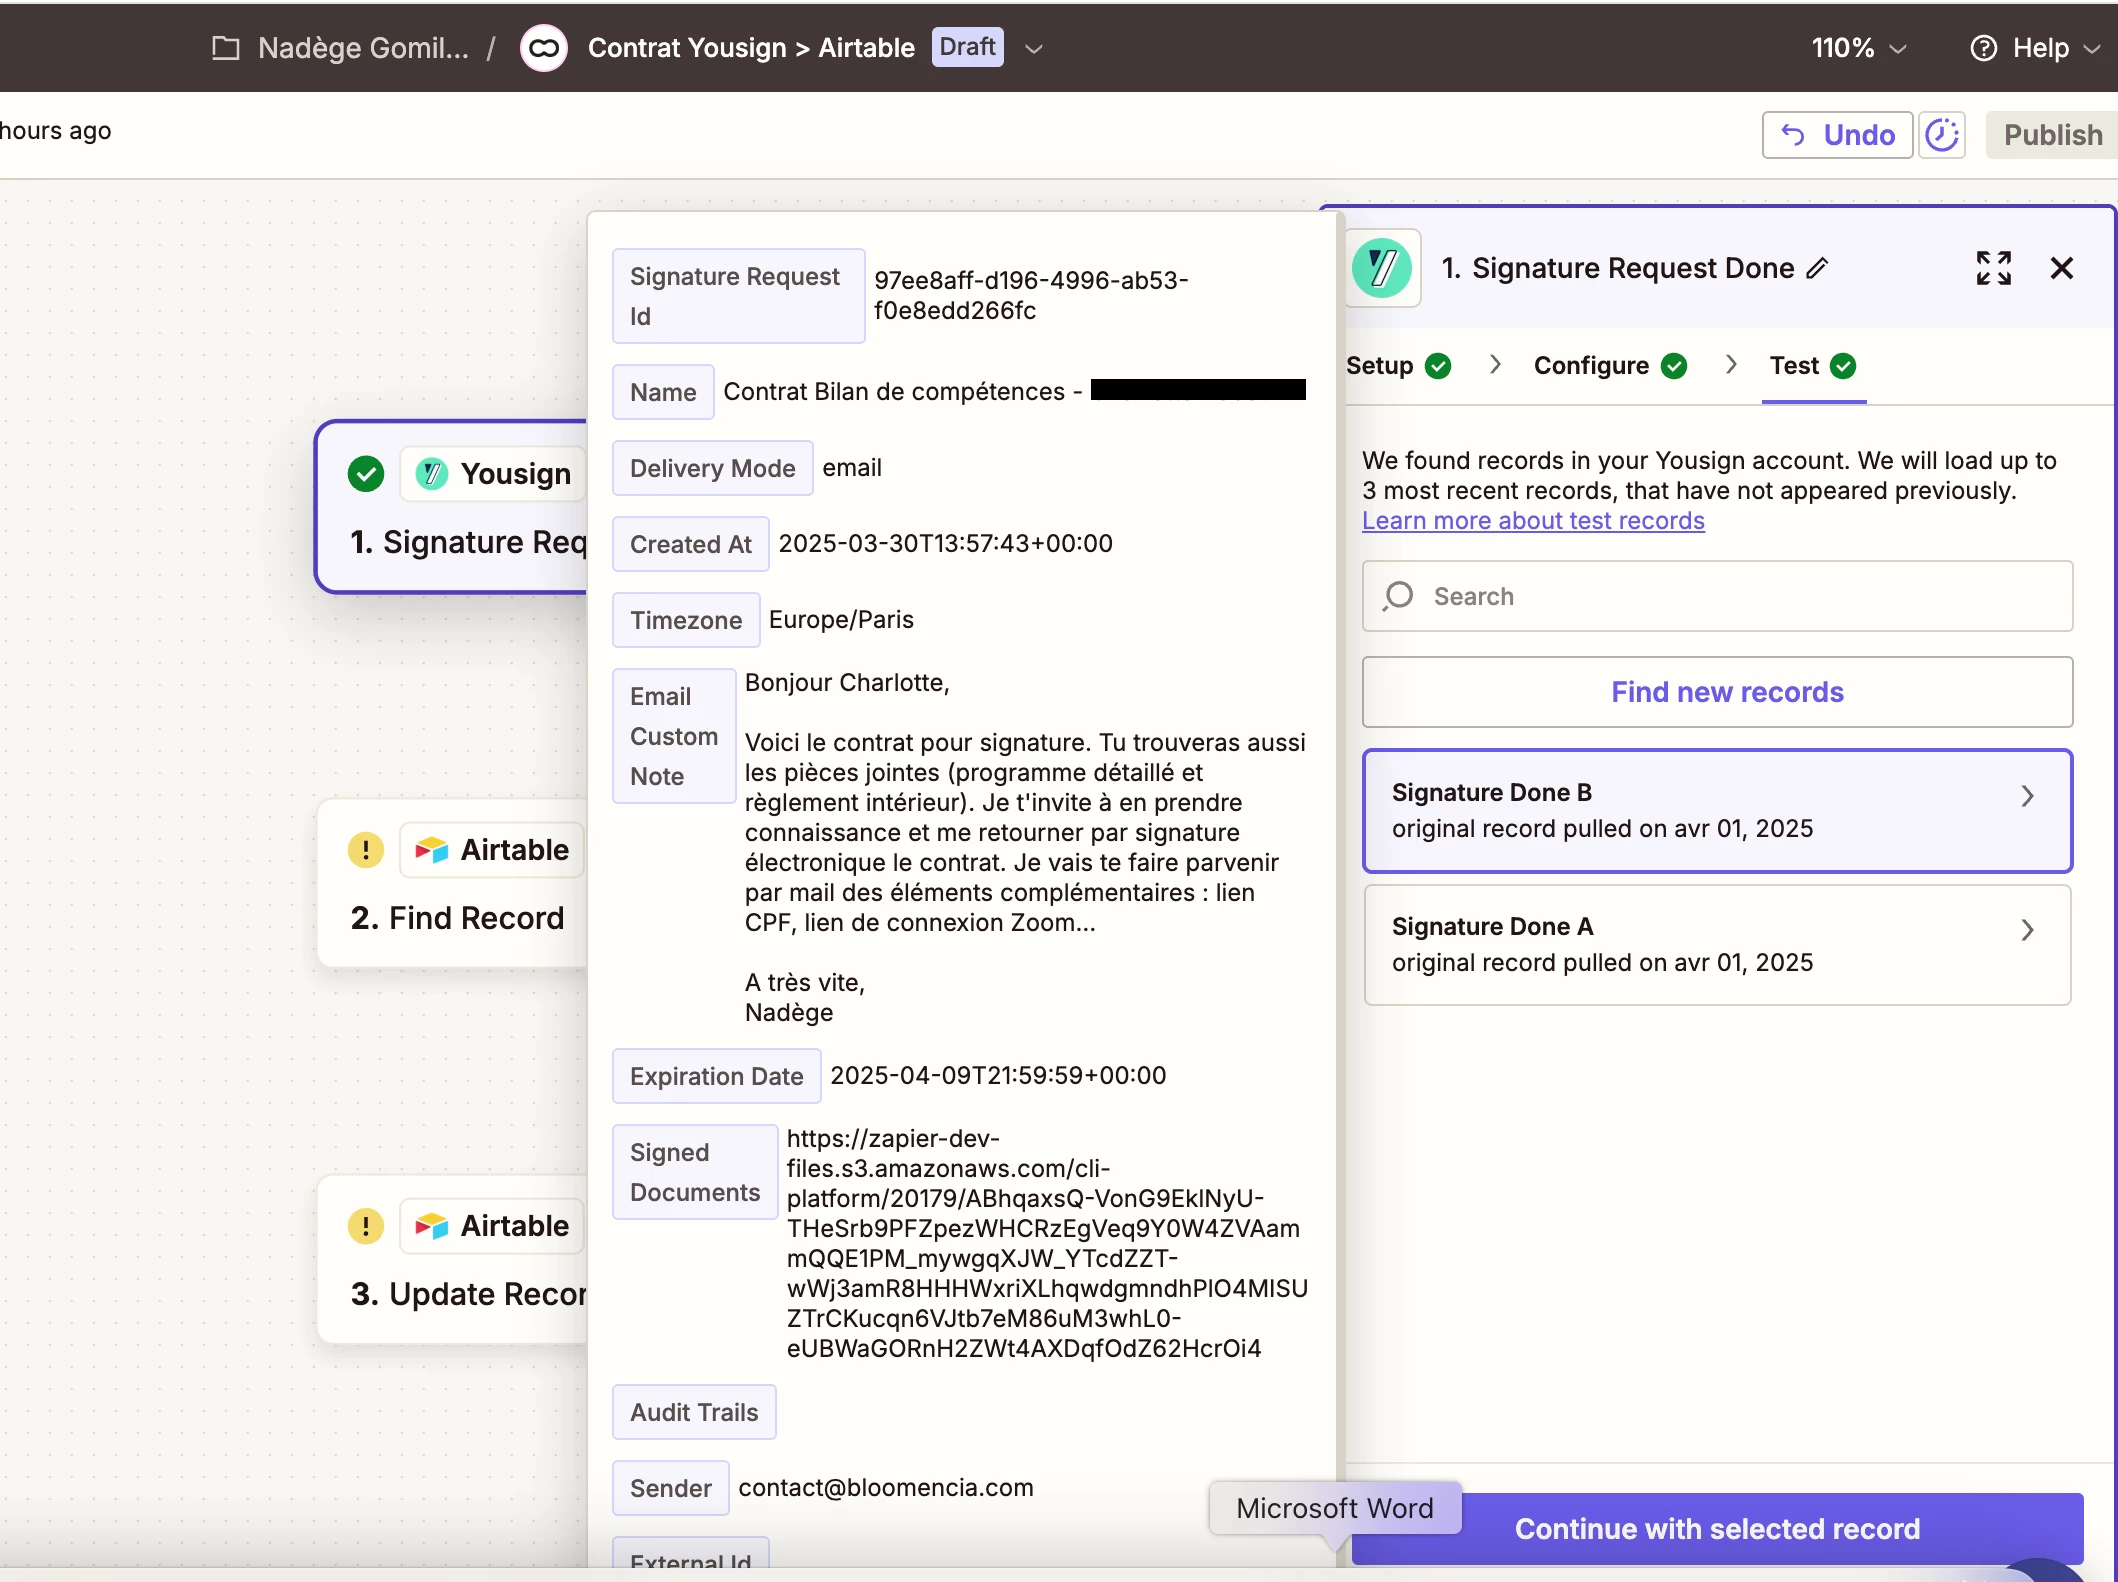Click the Audit Trails field label
The height and width of the screenshot is (1582, 2118).
(694, 1412)
